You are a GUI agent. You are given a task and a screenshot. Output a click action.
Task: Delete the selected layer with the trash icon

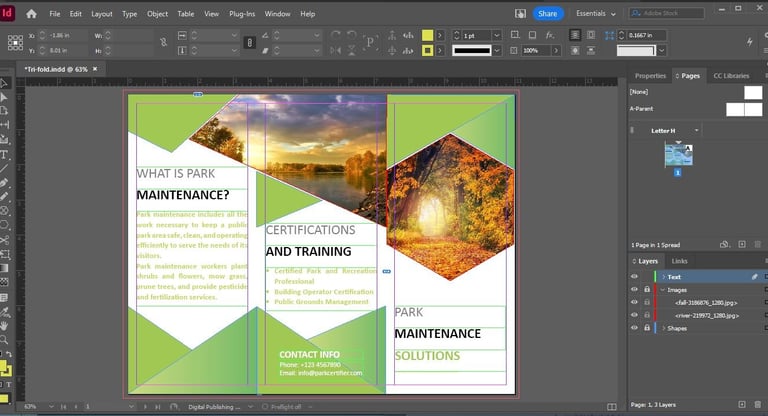pos(757,403)
